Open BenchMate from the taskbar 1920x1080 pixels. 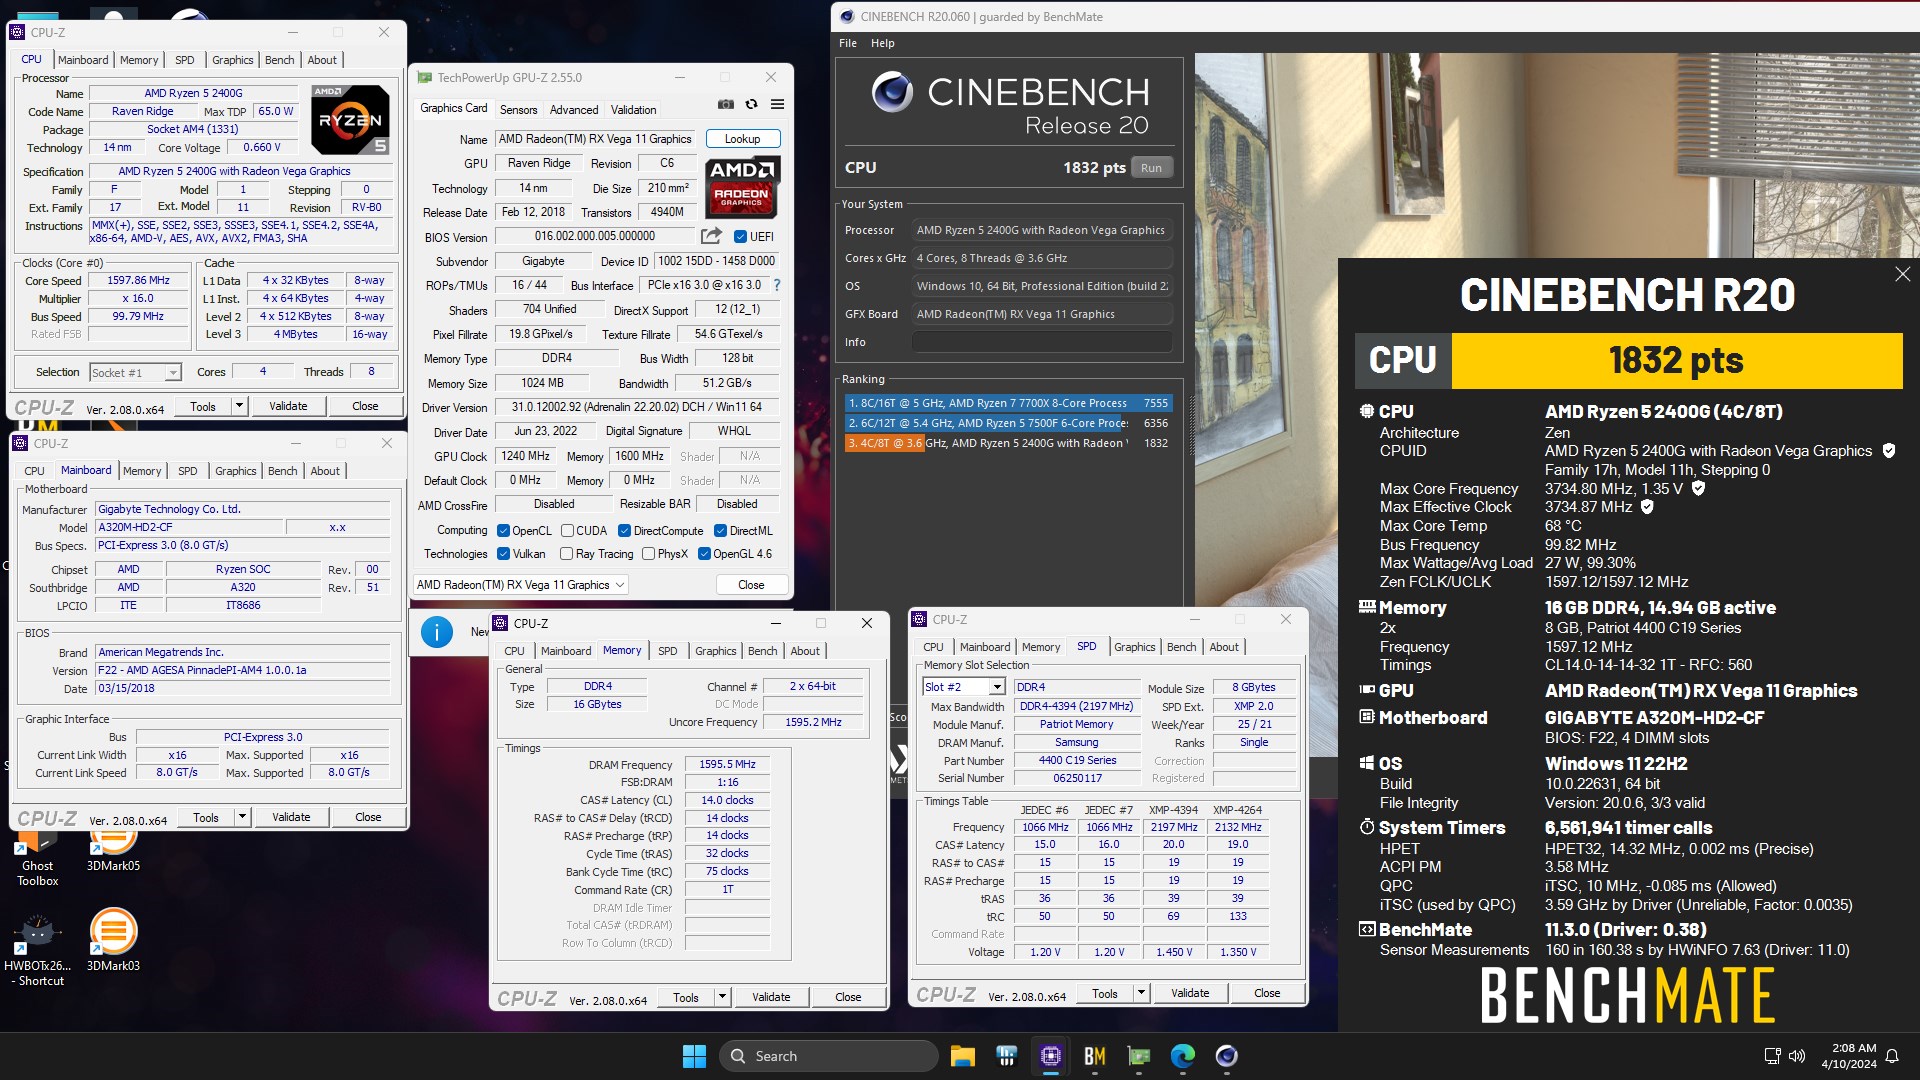tap(1094, 1056)
